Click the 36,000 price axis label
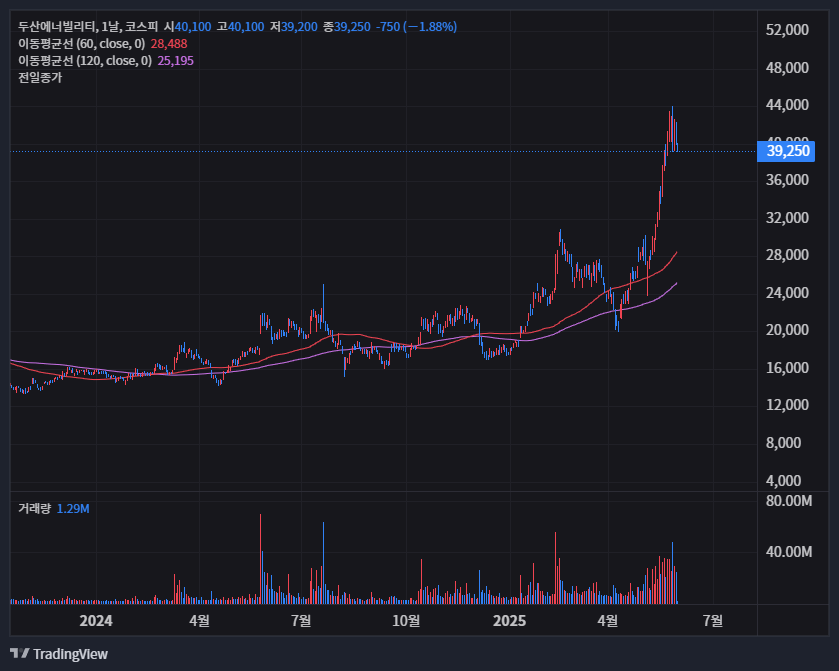 (x=787, y=180)
